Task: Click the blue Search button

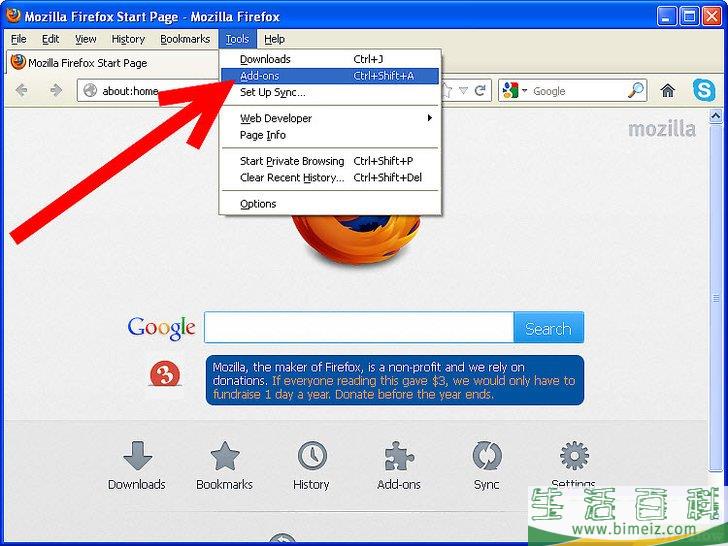Action: (548, 328)
